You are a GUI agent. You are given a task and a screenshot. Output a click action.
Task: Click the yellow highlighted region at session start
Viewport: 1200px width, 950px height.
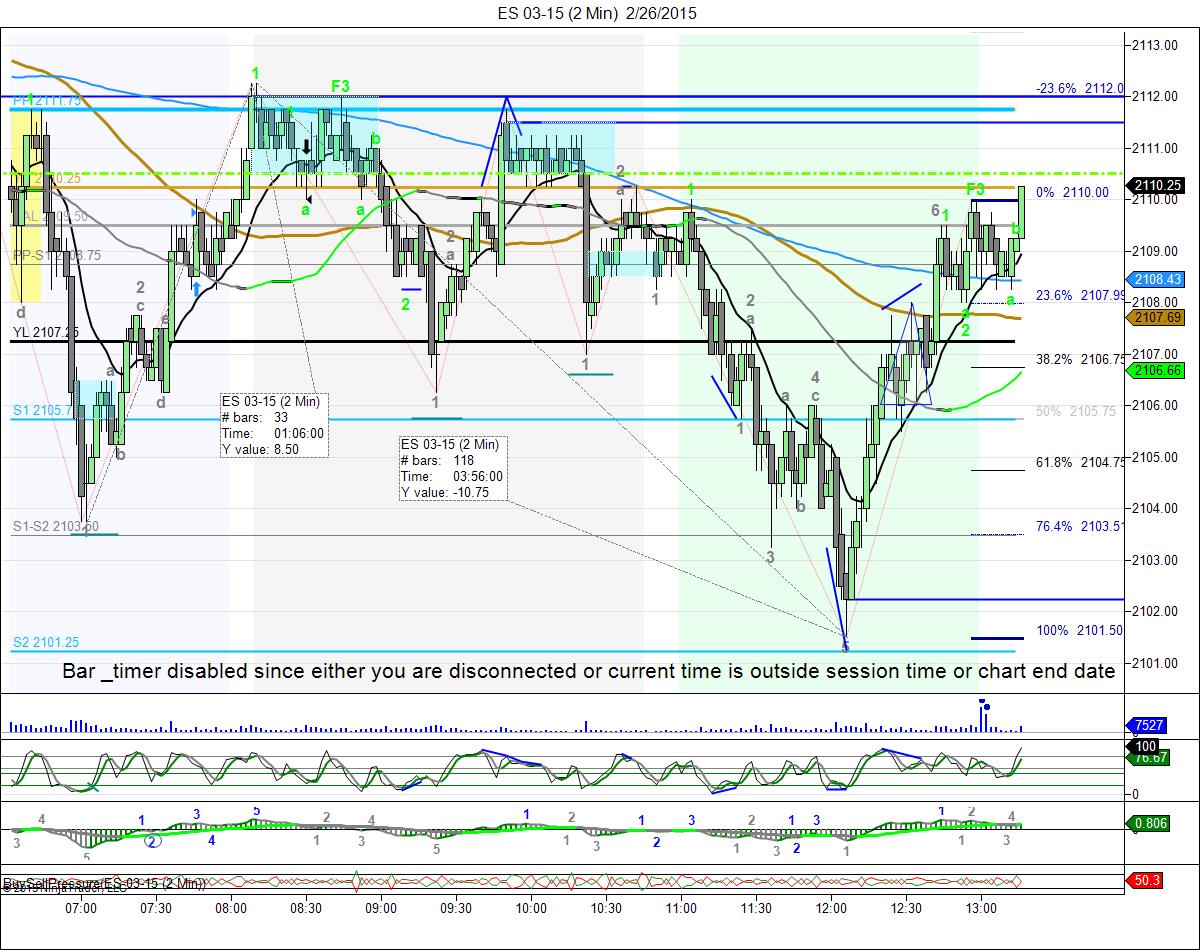[26, 205]
